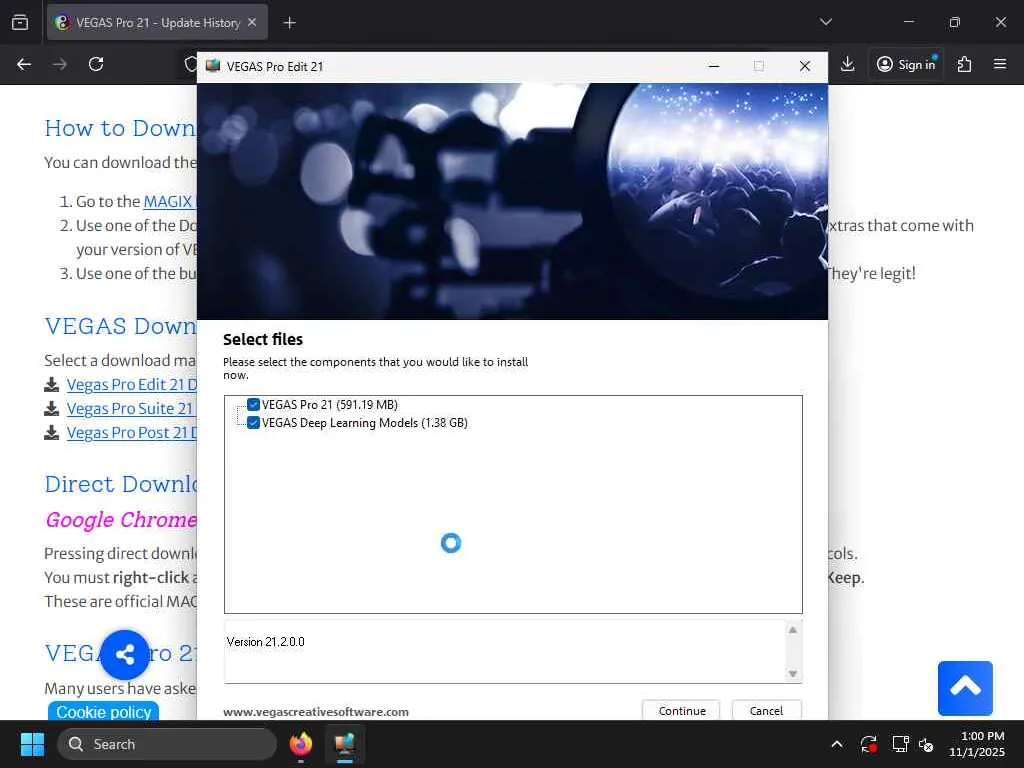The height and width of the screenshot is (768, 1024).
Task: Toggle VEGAS Deep Learning Models checkbox
Action: click(x=253, y=423)
